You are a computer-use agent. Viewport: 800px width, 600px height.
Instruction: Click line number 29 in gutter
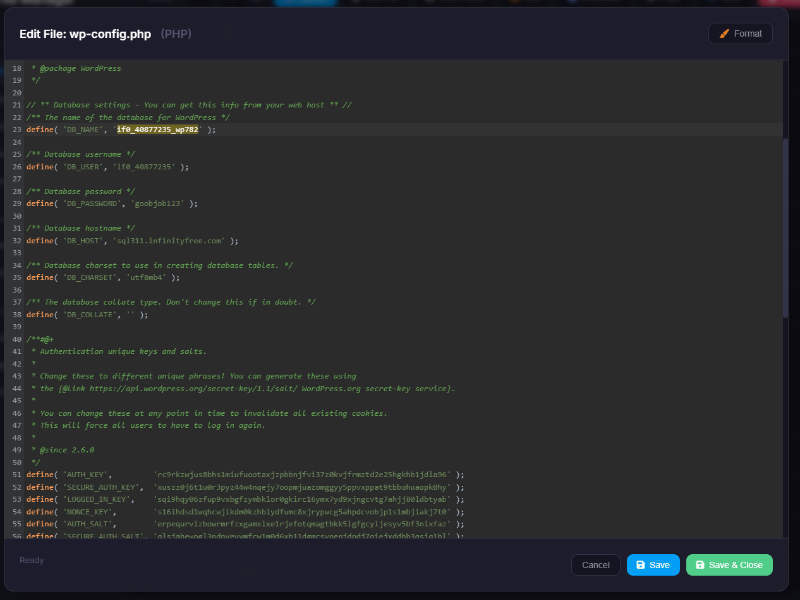17,204
